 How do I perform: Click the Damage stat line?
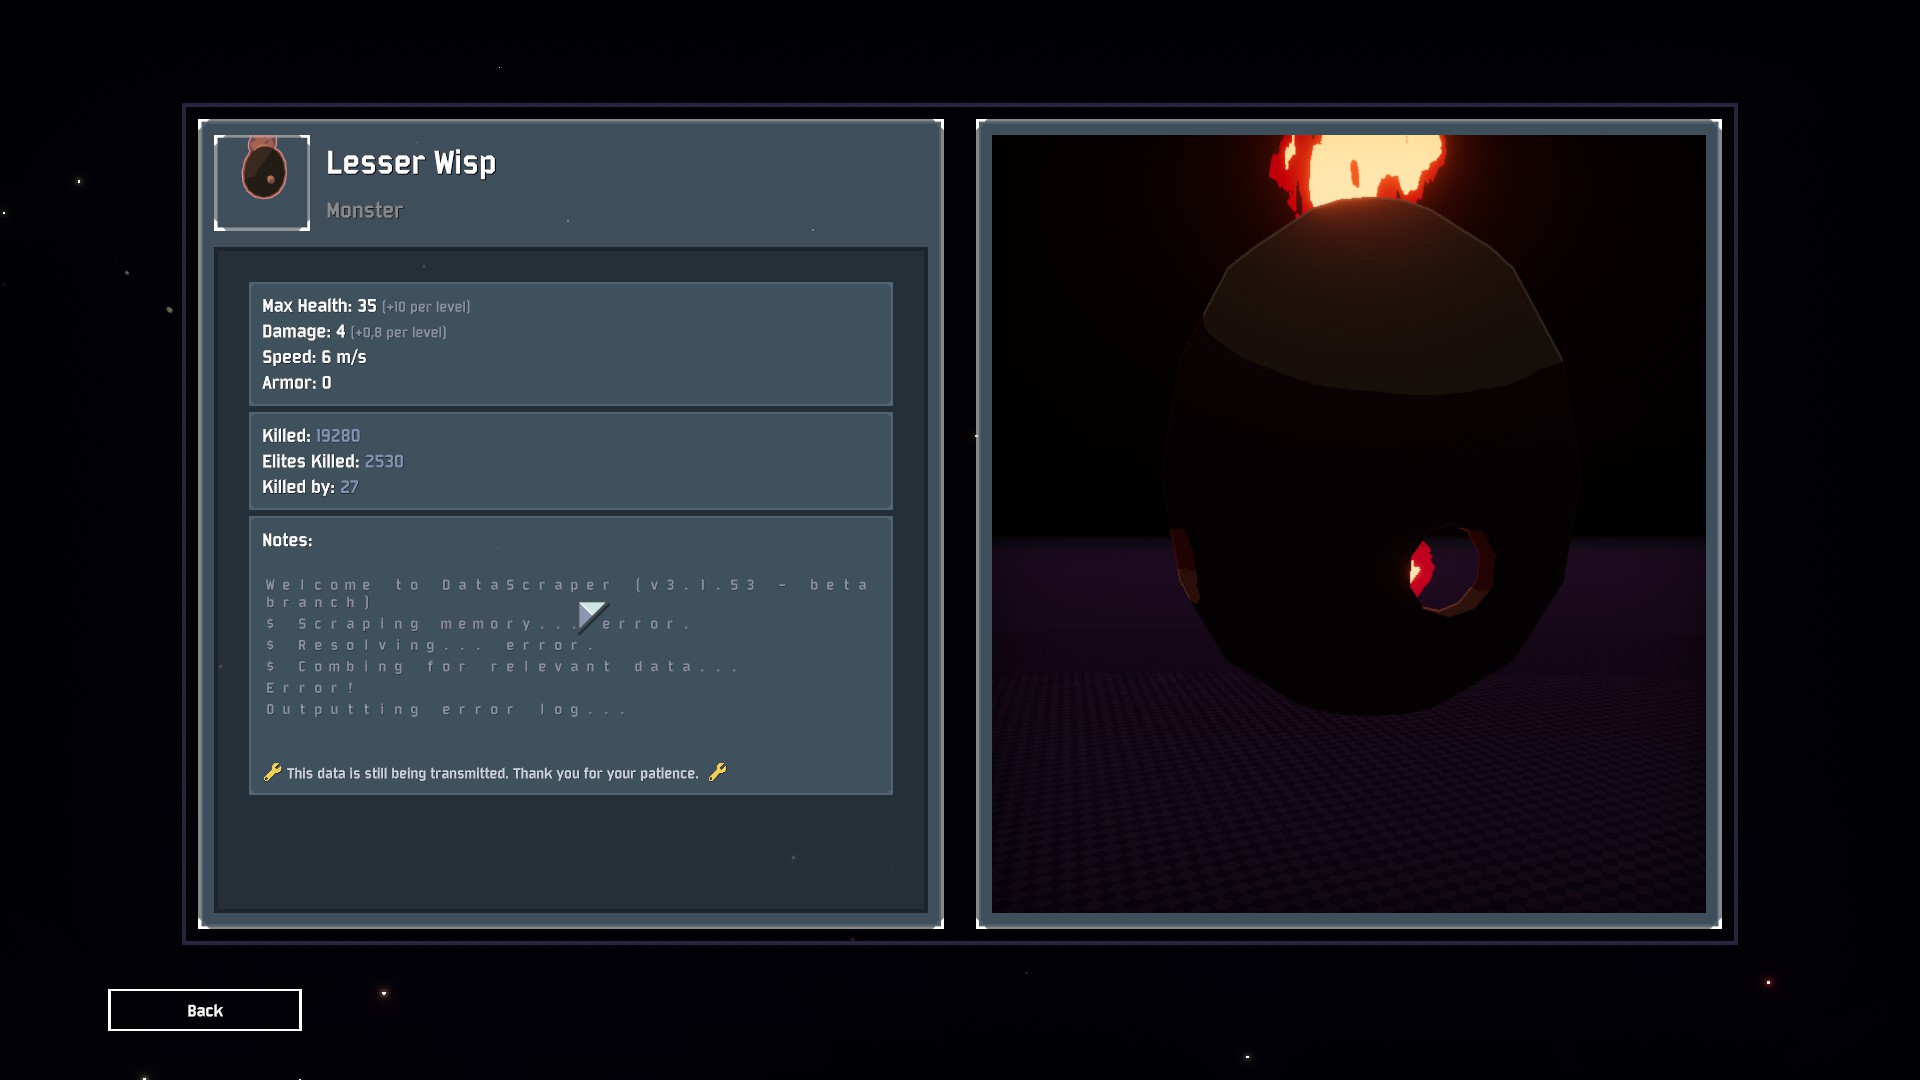(x=353, y=332)
